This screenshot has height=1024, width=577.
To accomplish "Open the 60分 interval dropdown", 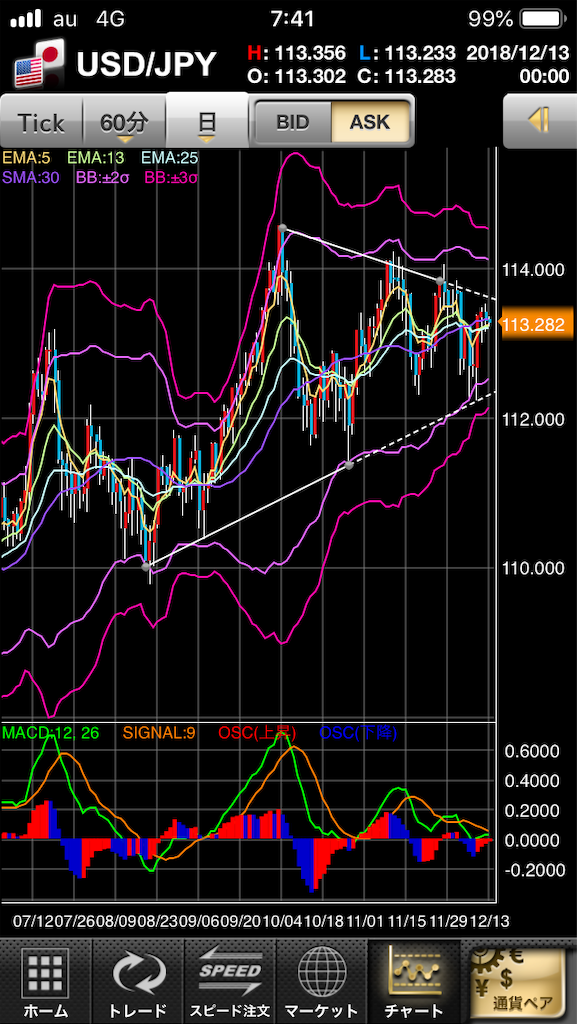I will point(125,122).
